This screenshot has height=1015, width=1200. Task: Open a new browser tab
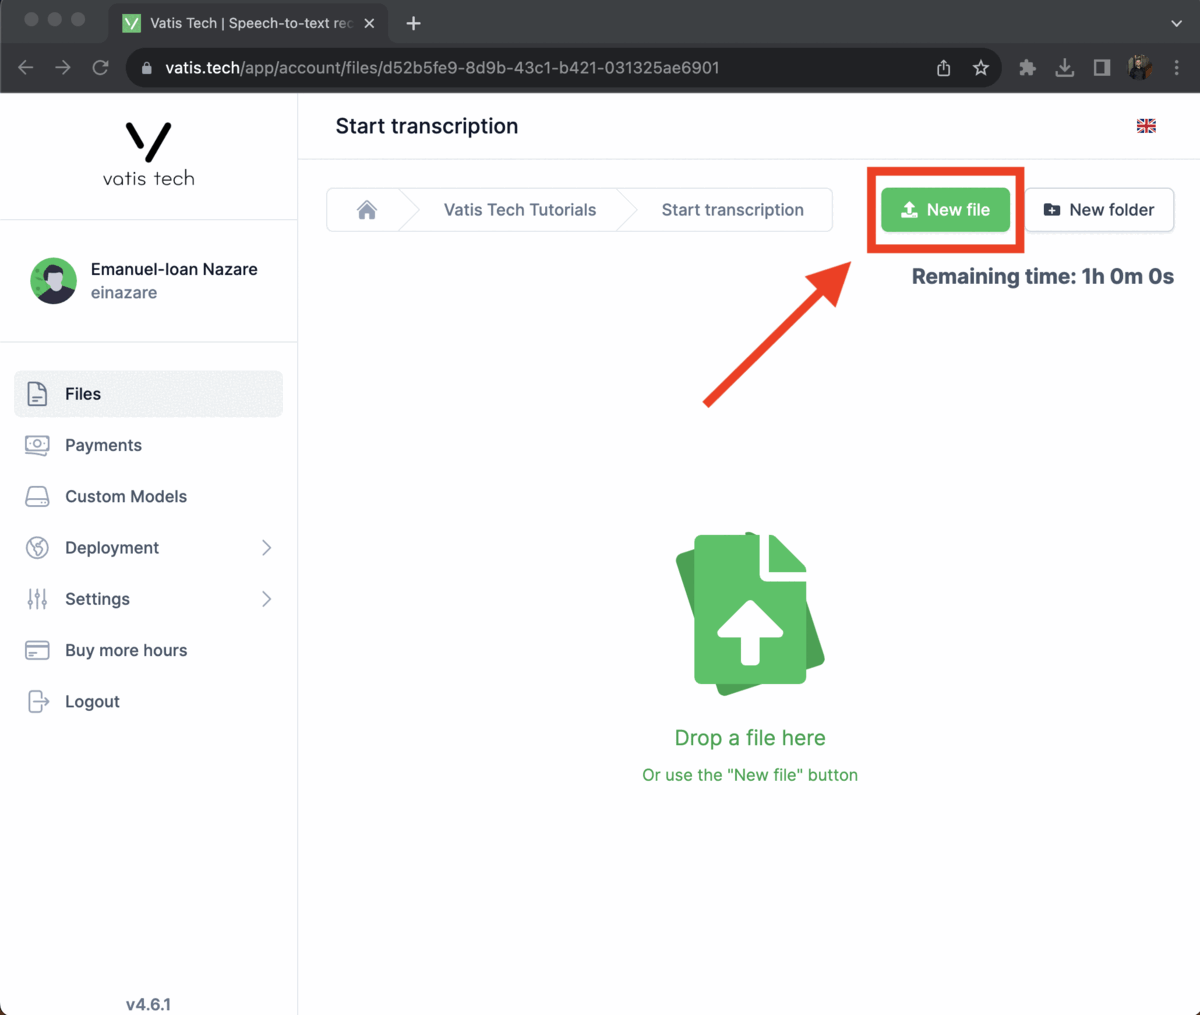[x=413, y=23]
